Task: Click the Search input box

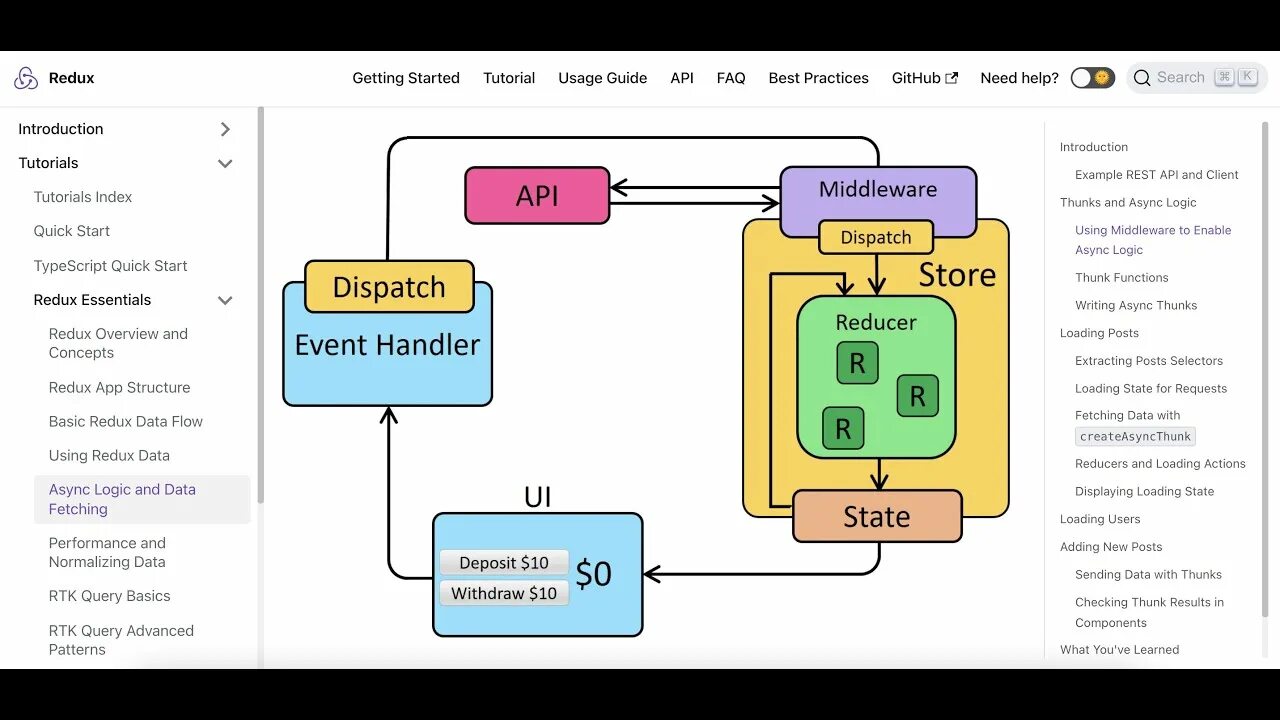Action: [x=1197, y=78]
